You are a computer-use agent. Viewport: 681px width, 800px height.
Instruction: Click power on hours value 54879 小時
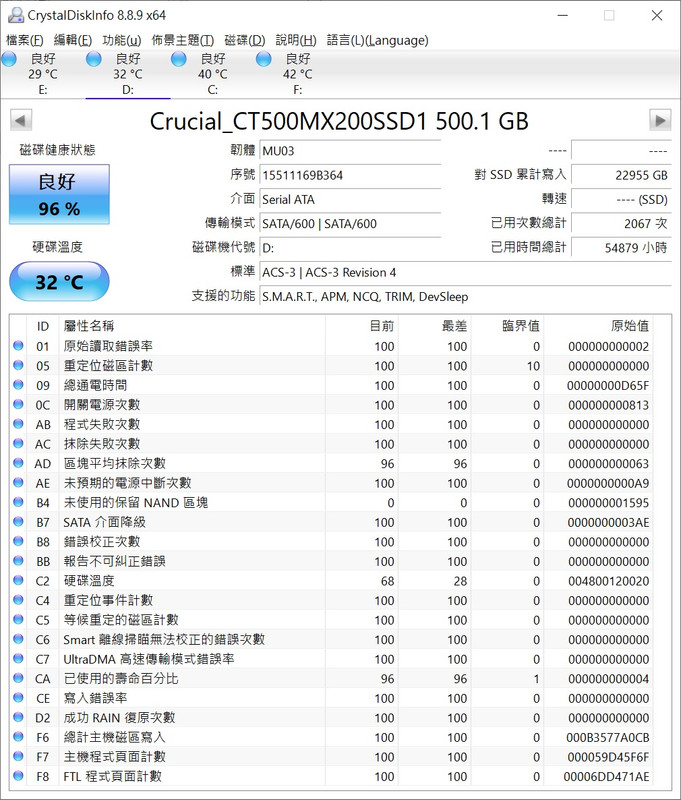(x=621, y=248)
